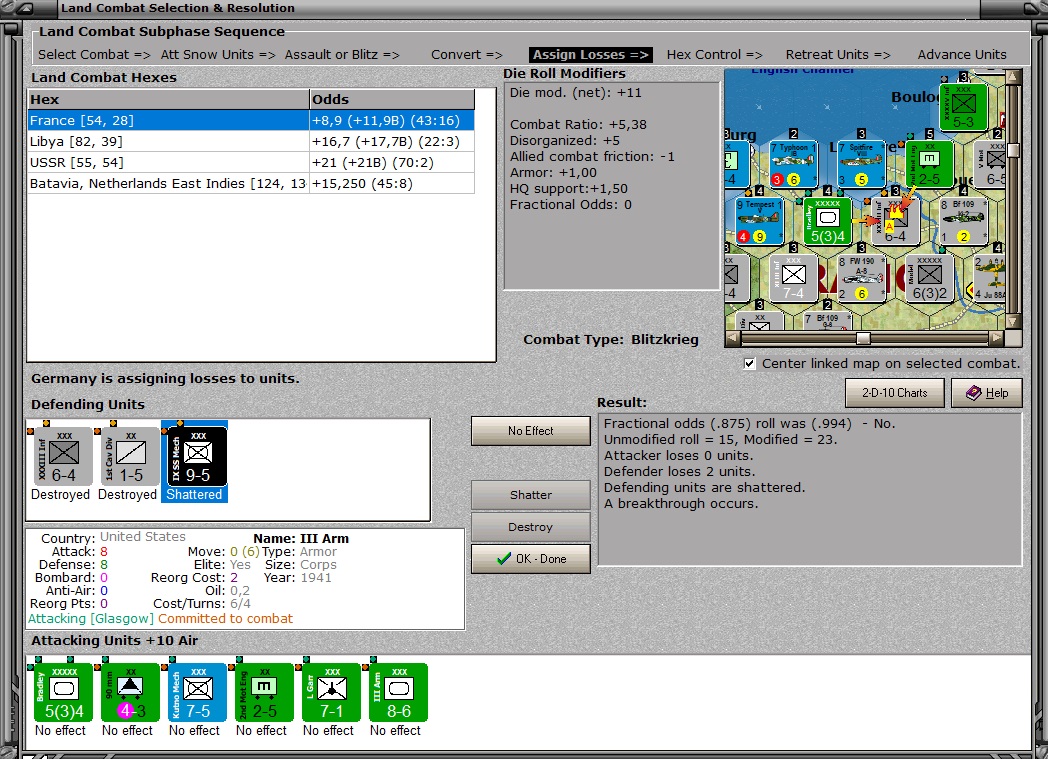Image resolution: width=1048 pixels, height=759 pixels.
Task: Click the Typhoon aircraft counter on map
Action: pos(793,164)
